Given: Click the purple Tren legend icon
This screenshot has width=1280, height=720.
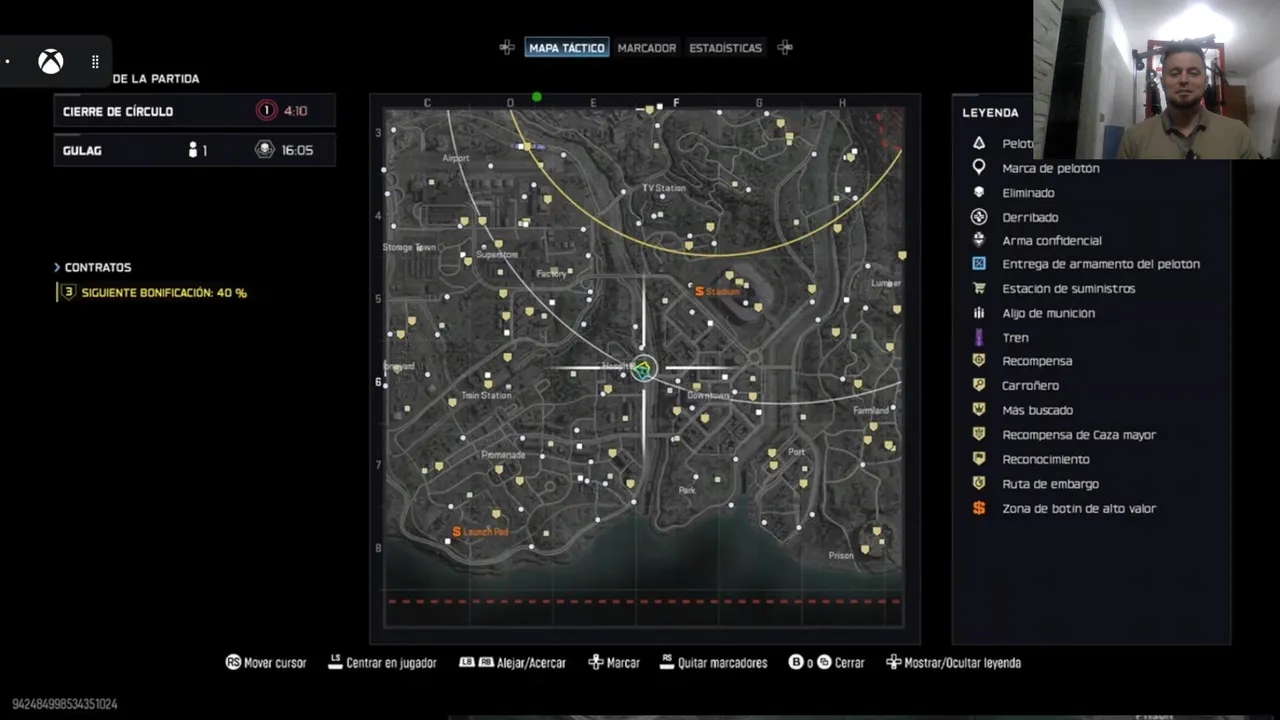Looking at the screenshot, I should [x=979, y=337].
